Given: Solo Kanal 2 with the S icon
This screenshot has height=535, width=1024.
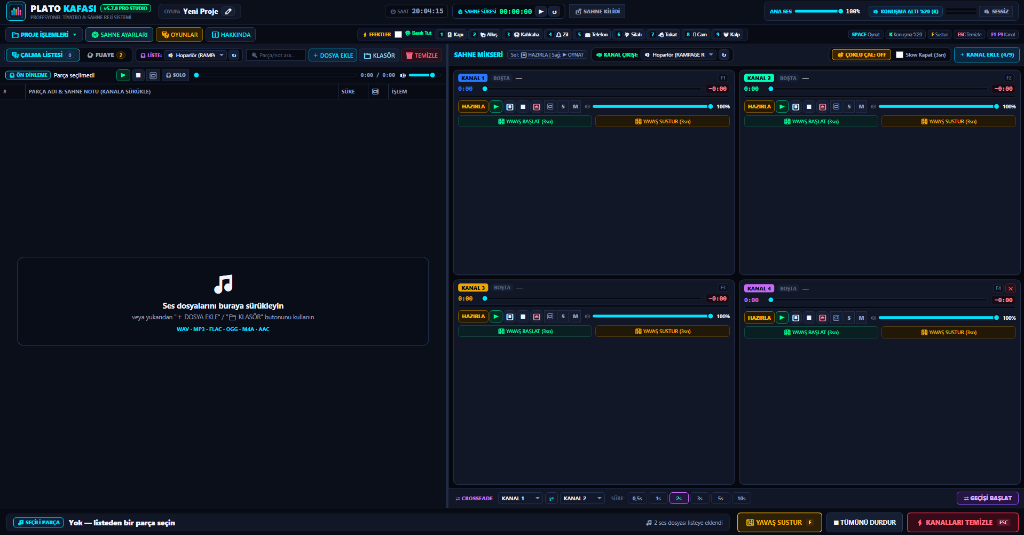Looking at the screenshot, I should click(849, 106).
